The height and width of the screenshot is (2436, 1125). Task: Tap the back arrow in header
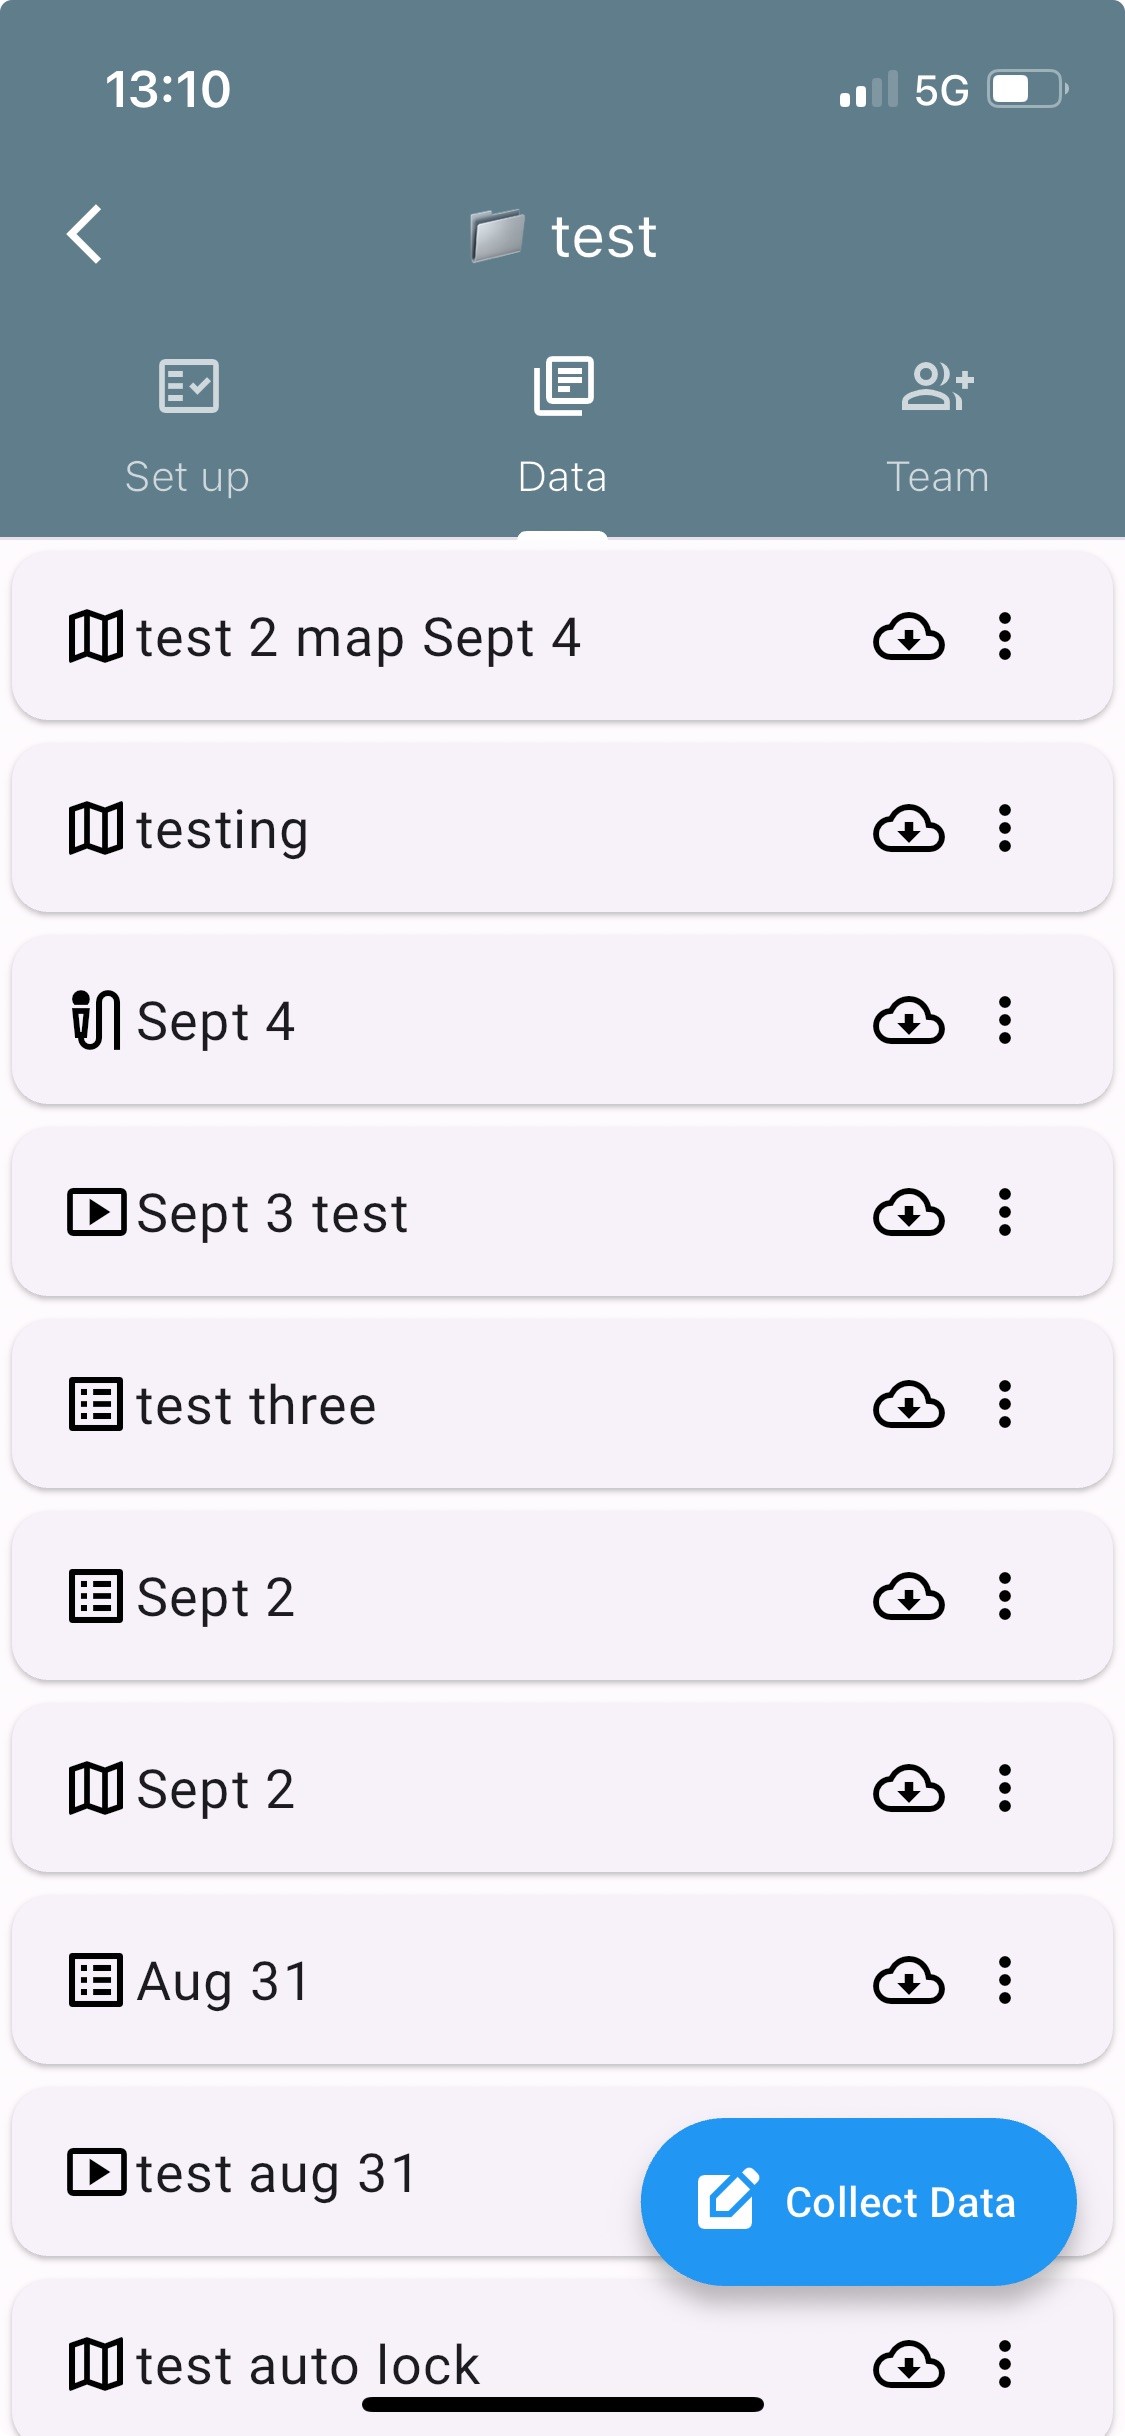(x=86, y=235)
